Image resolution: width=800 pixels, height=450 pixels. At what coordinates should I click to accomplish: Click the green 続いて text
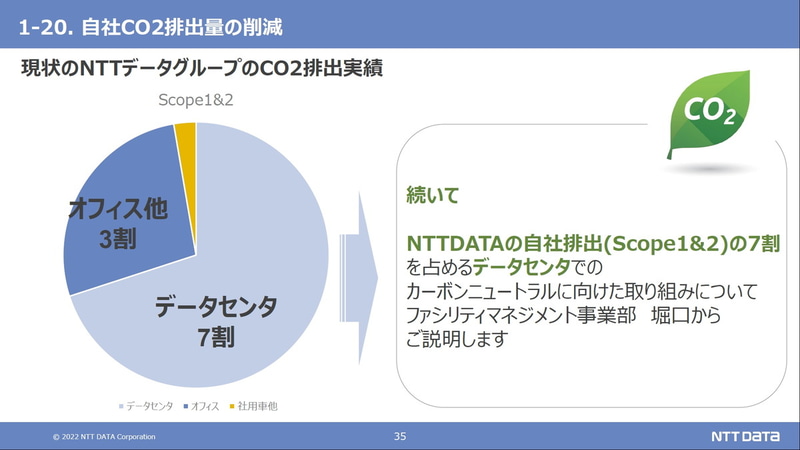tap(433, 195)
